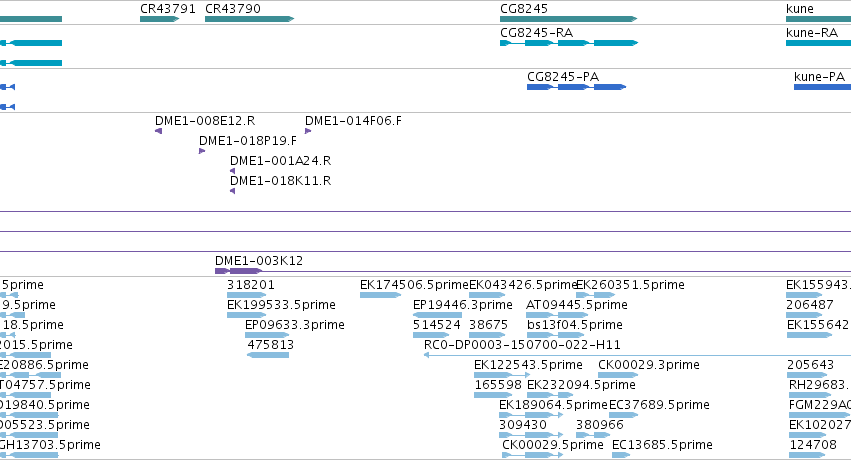Click the DME1-008E12.R feature label
Image resolution: width=851 pixels, height=460 pixels.
(205, 121)
